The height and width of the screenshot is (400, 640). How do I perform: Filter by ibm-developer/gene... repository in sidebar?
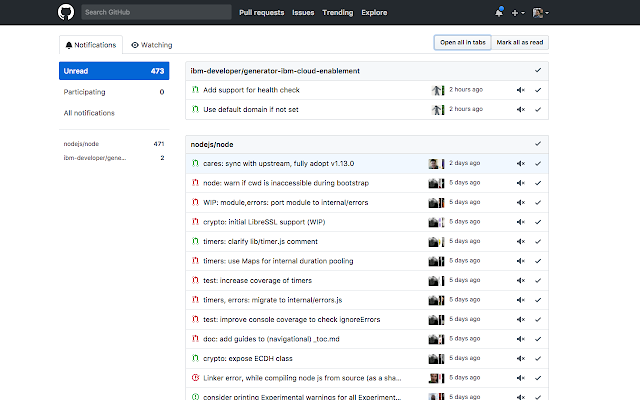pos(114,158)
